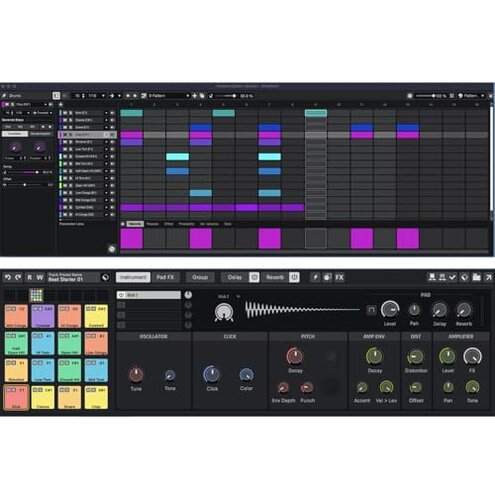Screen dimensions: 495x495
Task: Click the icon left of the FX button
Action: tap(327, 277)
